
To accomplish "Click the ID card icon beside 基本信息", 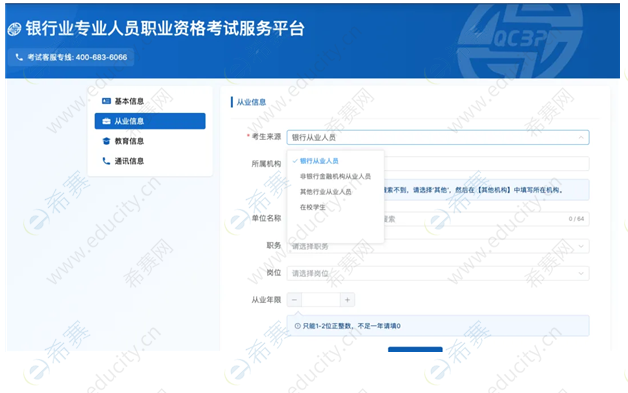I will point(106,101).
